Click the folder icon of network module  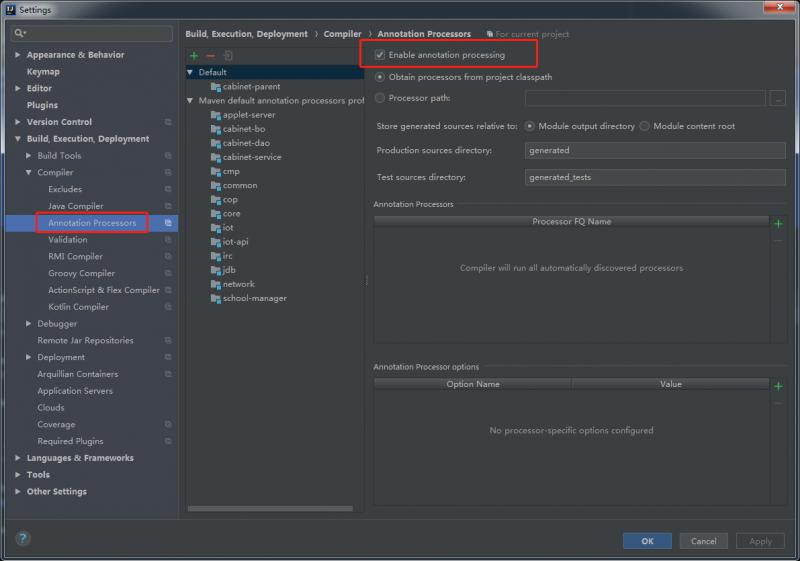pyautogui.click(x=216, y=284)
